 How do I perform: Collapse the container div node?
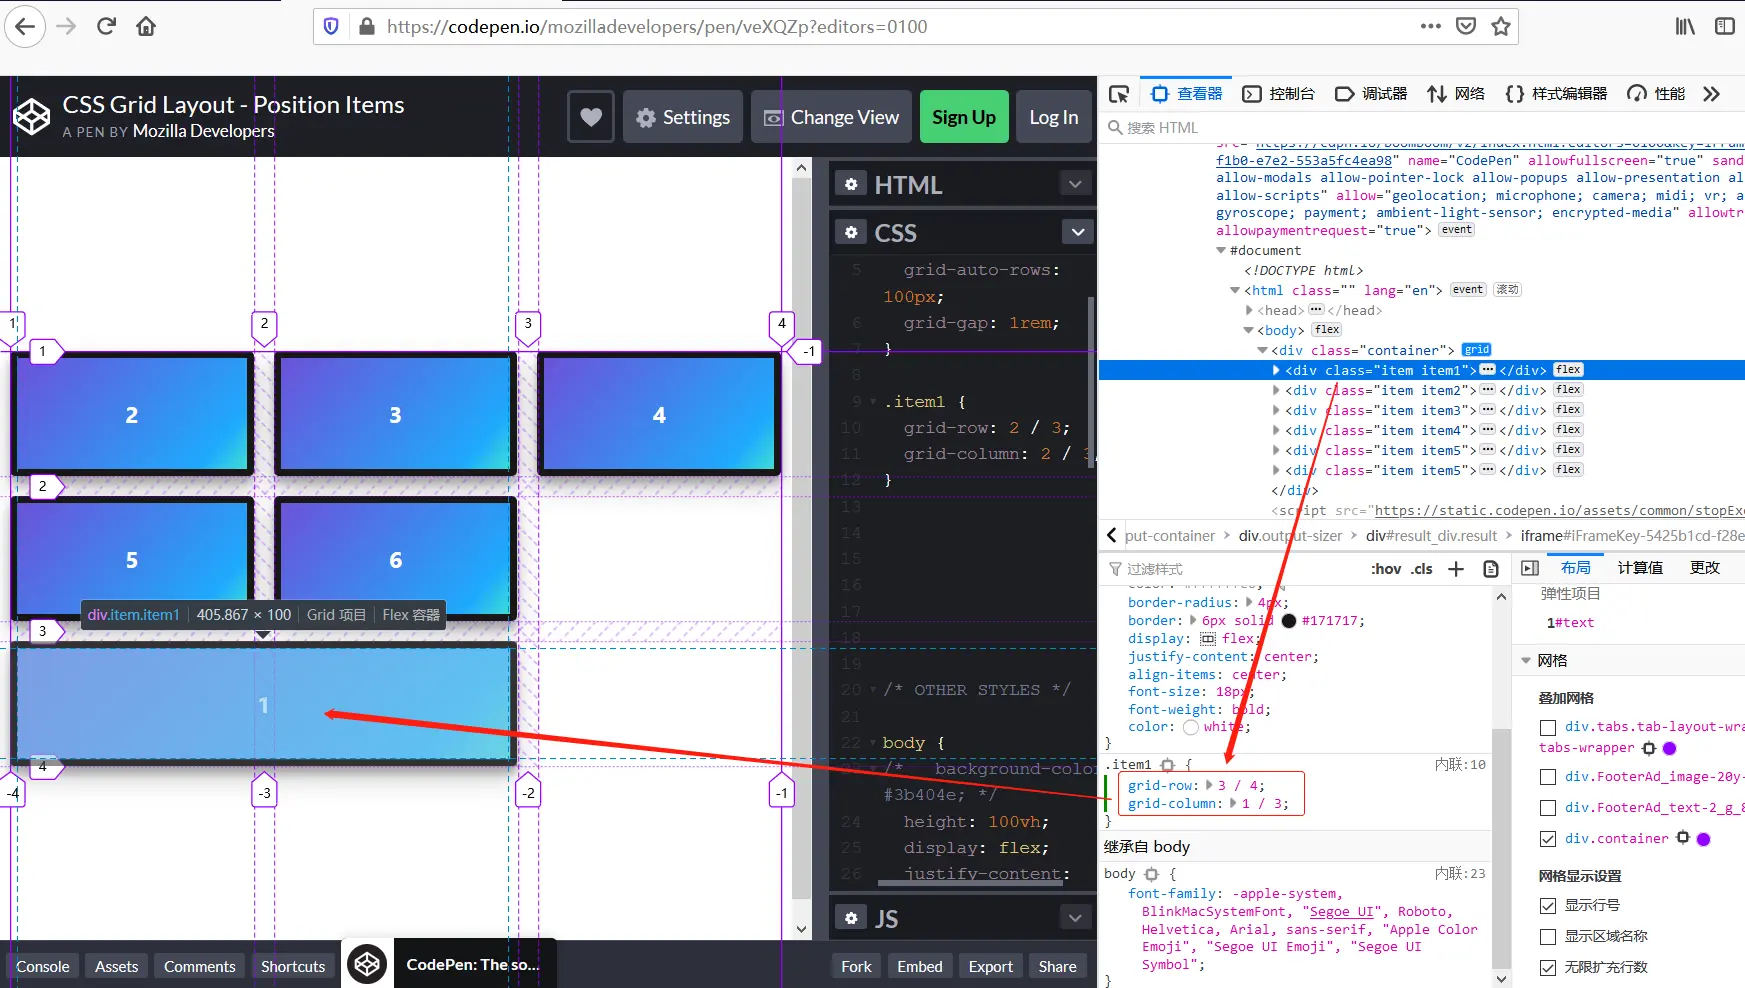[1262, 350]
